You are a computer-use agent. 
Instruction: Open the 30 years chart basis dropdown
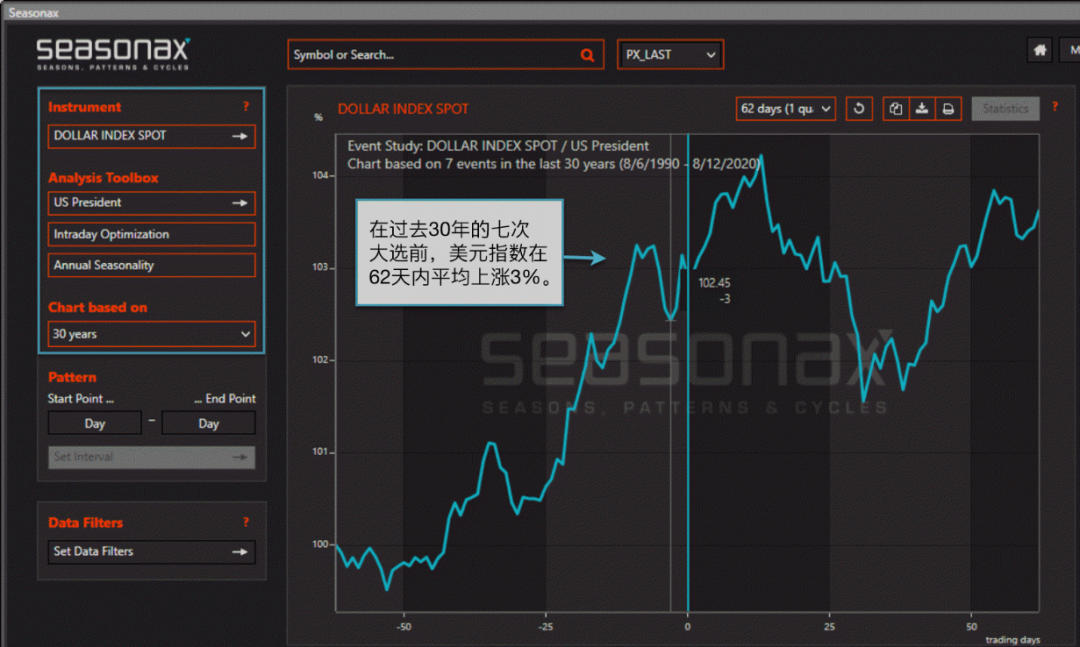[152, 334]
